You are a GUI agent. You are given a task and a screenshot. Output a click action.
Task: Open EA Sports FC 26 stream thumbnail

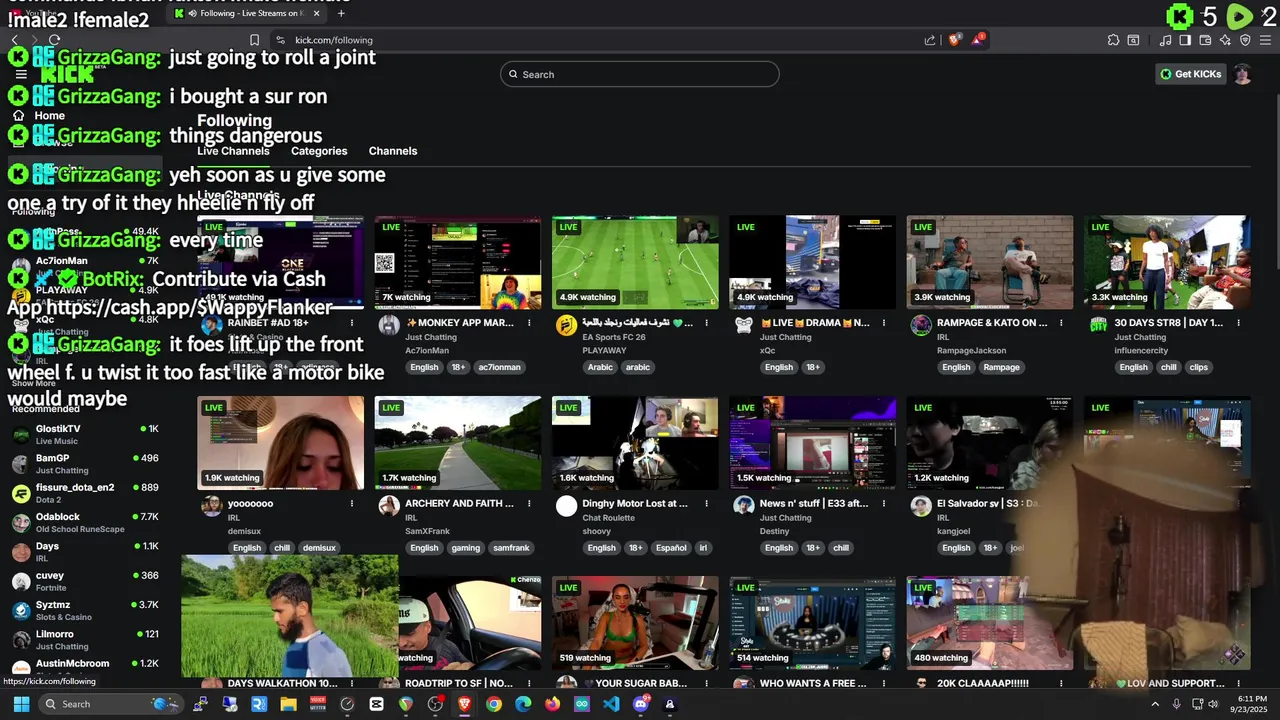click(635, 262)
